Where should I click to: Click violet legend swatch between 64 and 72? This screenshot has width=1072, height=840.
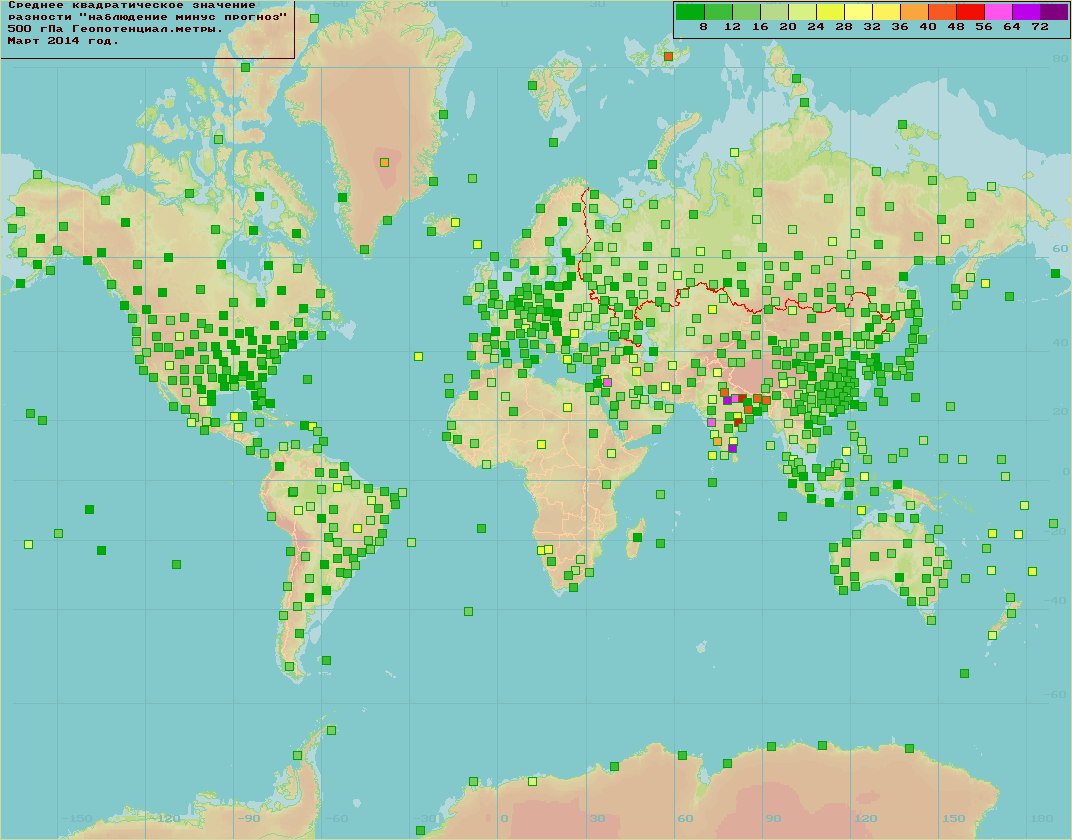click(x=1026, y=12)
